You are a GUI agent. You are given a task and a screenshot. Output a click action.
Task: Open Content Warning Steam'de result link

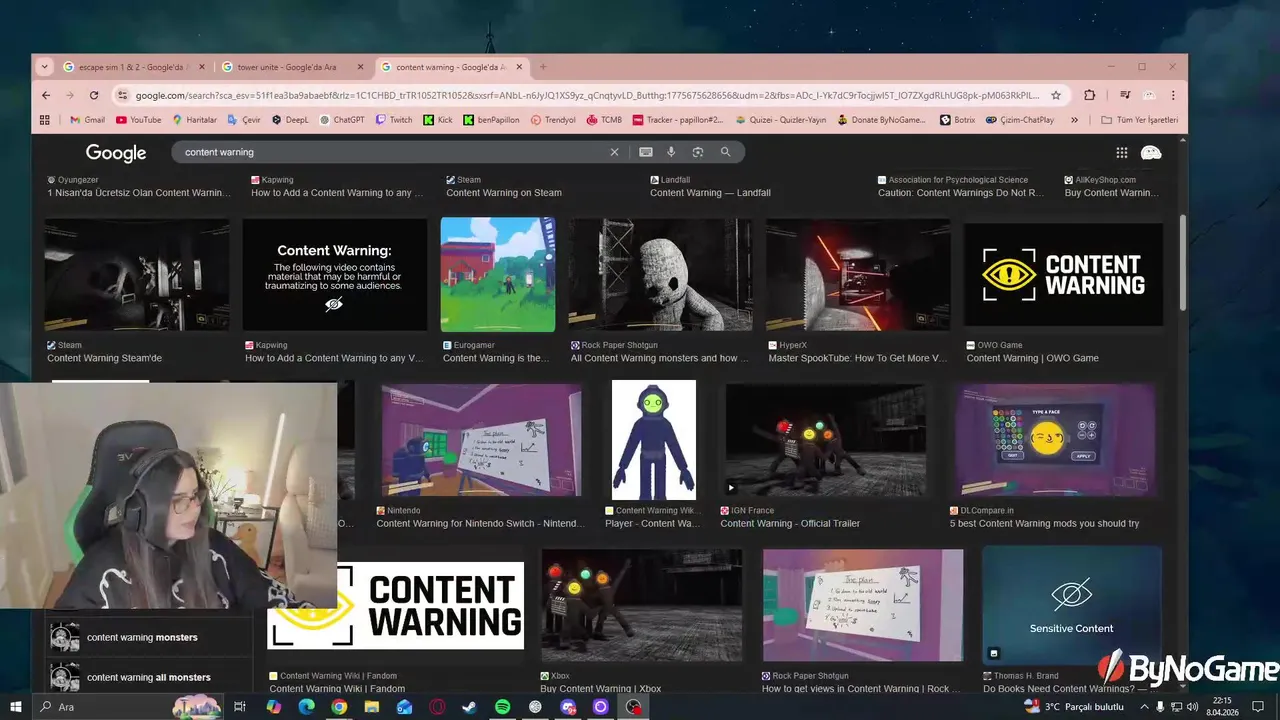pyautogui.click(x=104, y=358)
